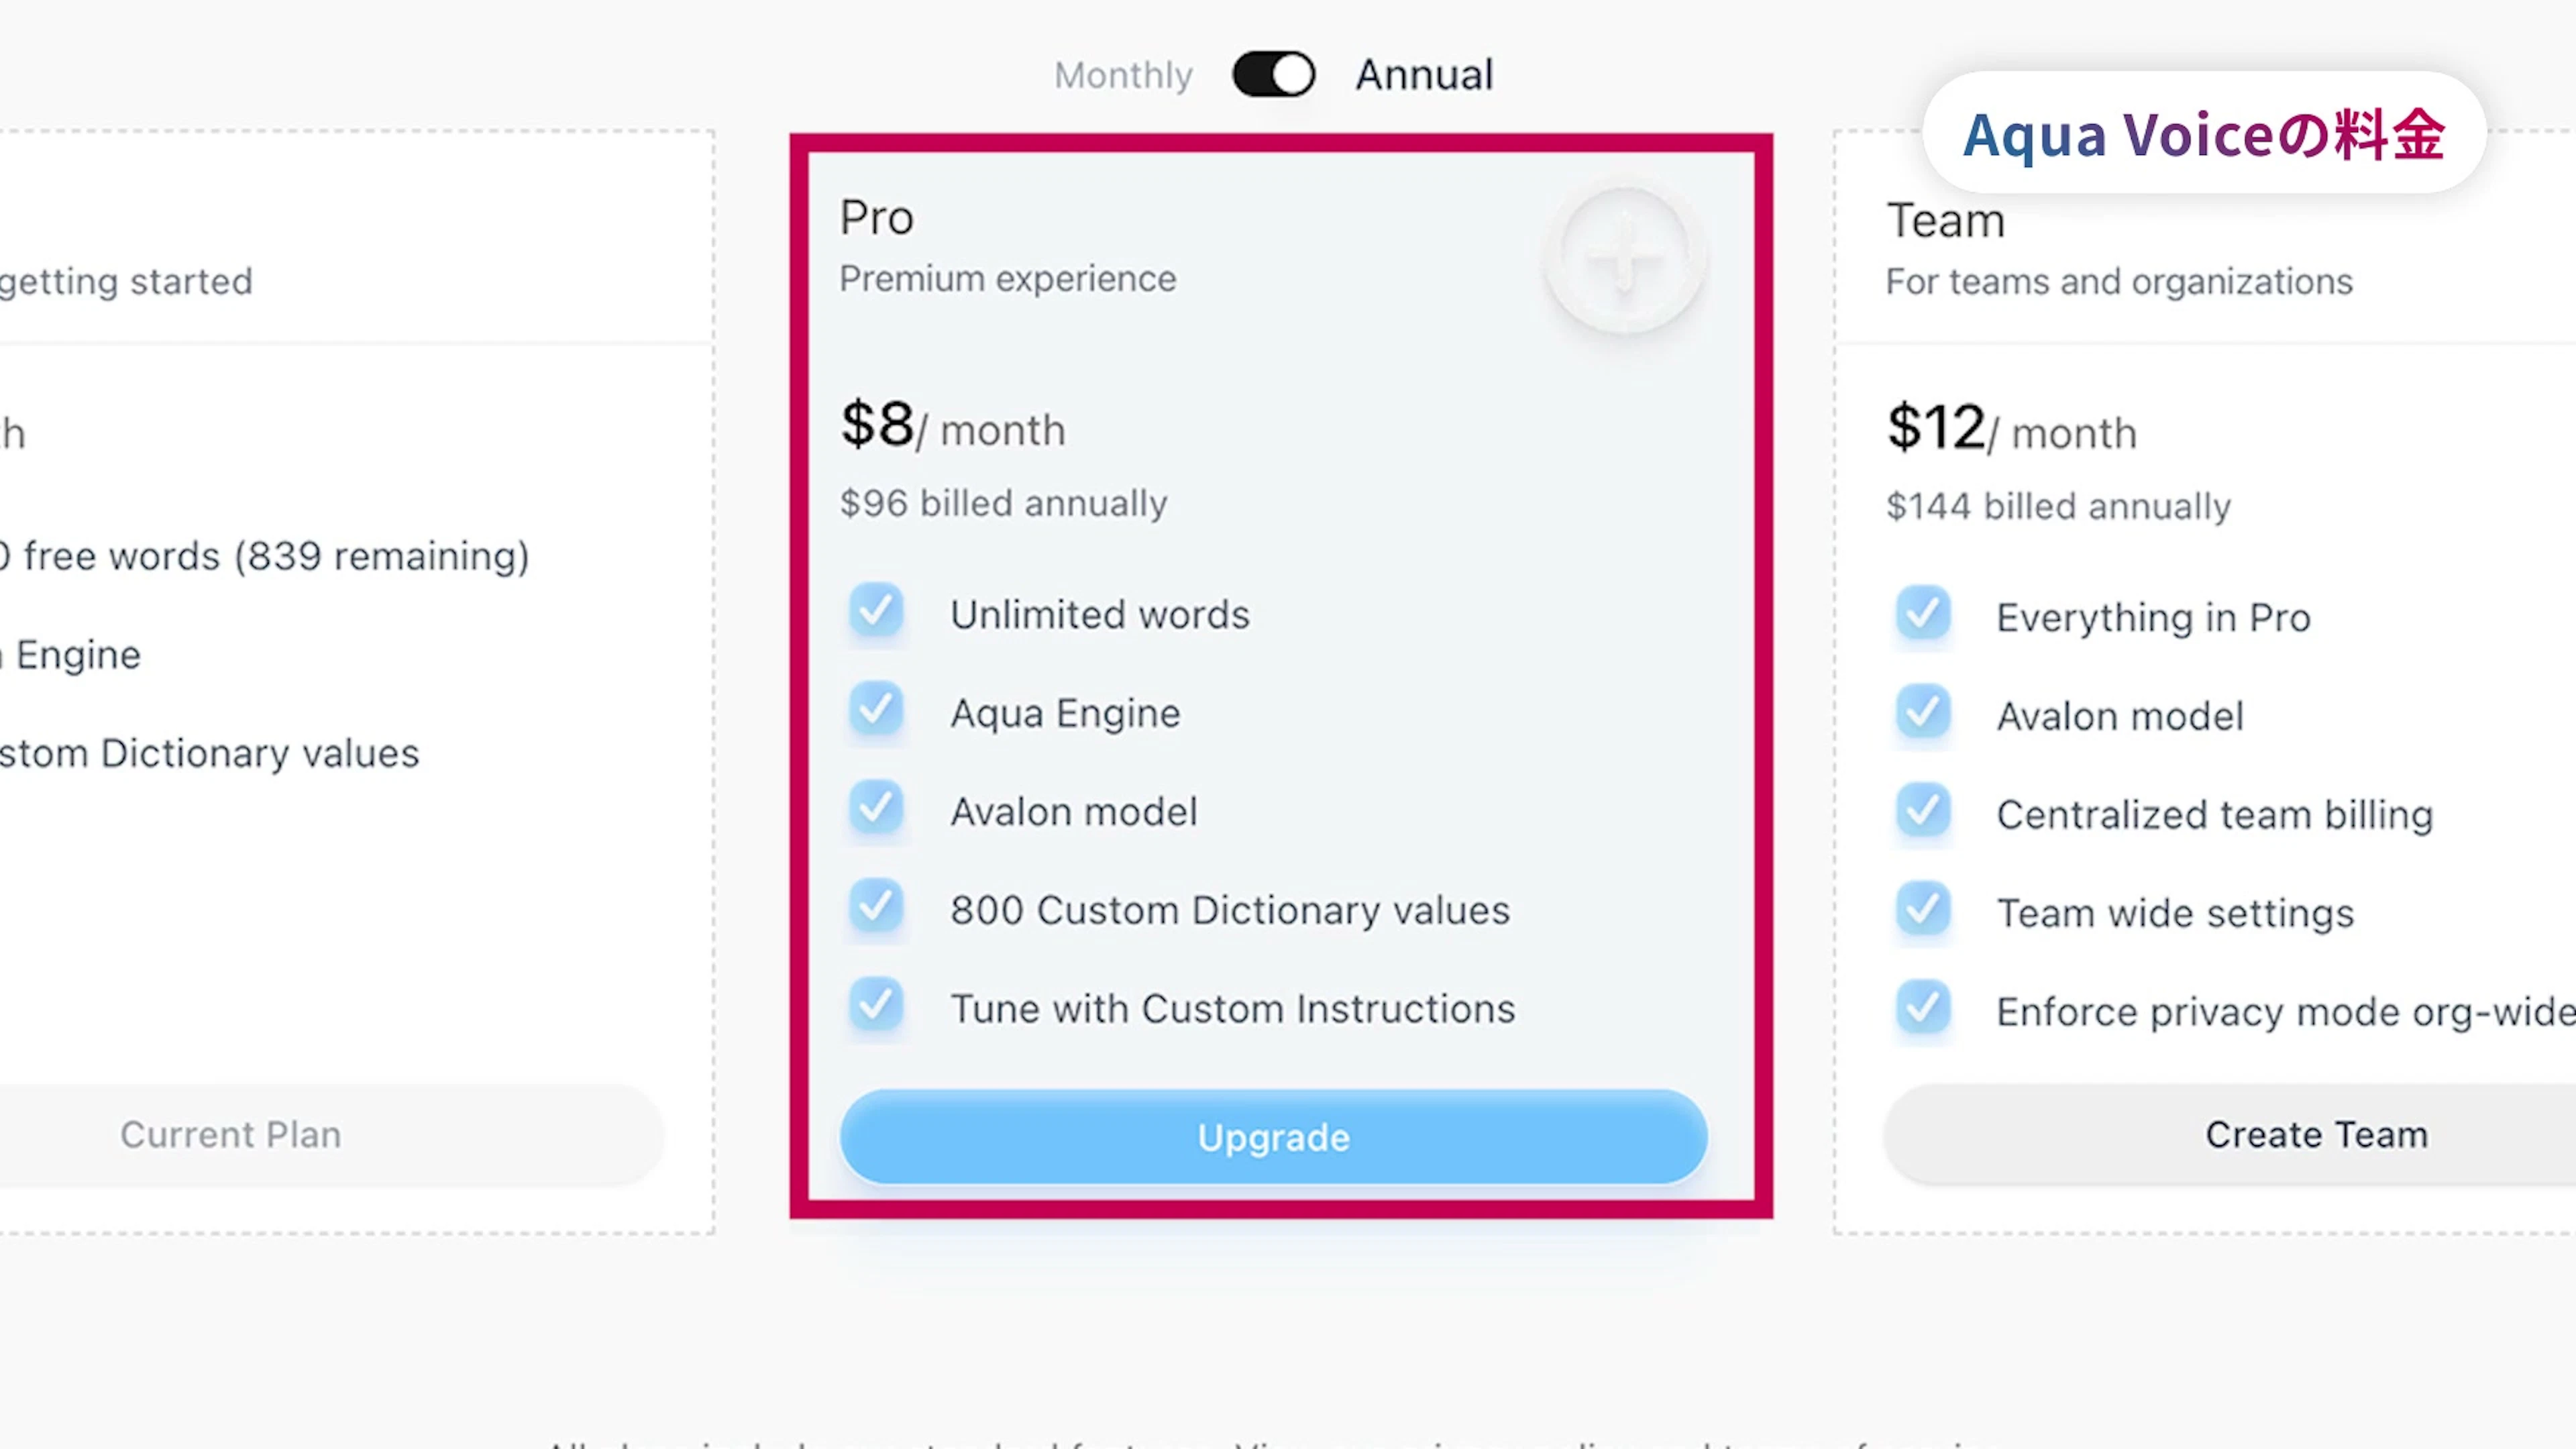
Task: Click the Aqua Voice pricing label badge
Action: [x=2203, y=133]
